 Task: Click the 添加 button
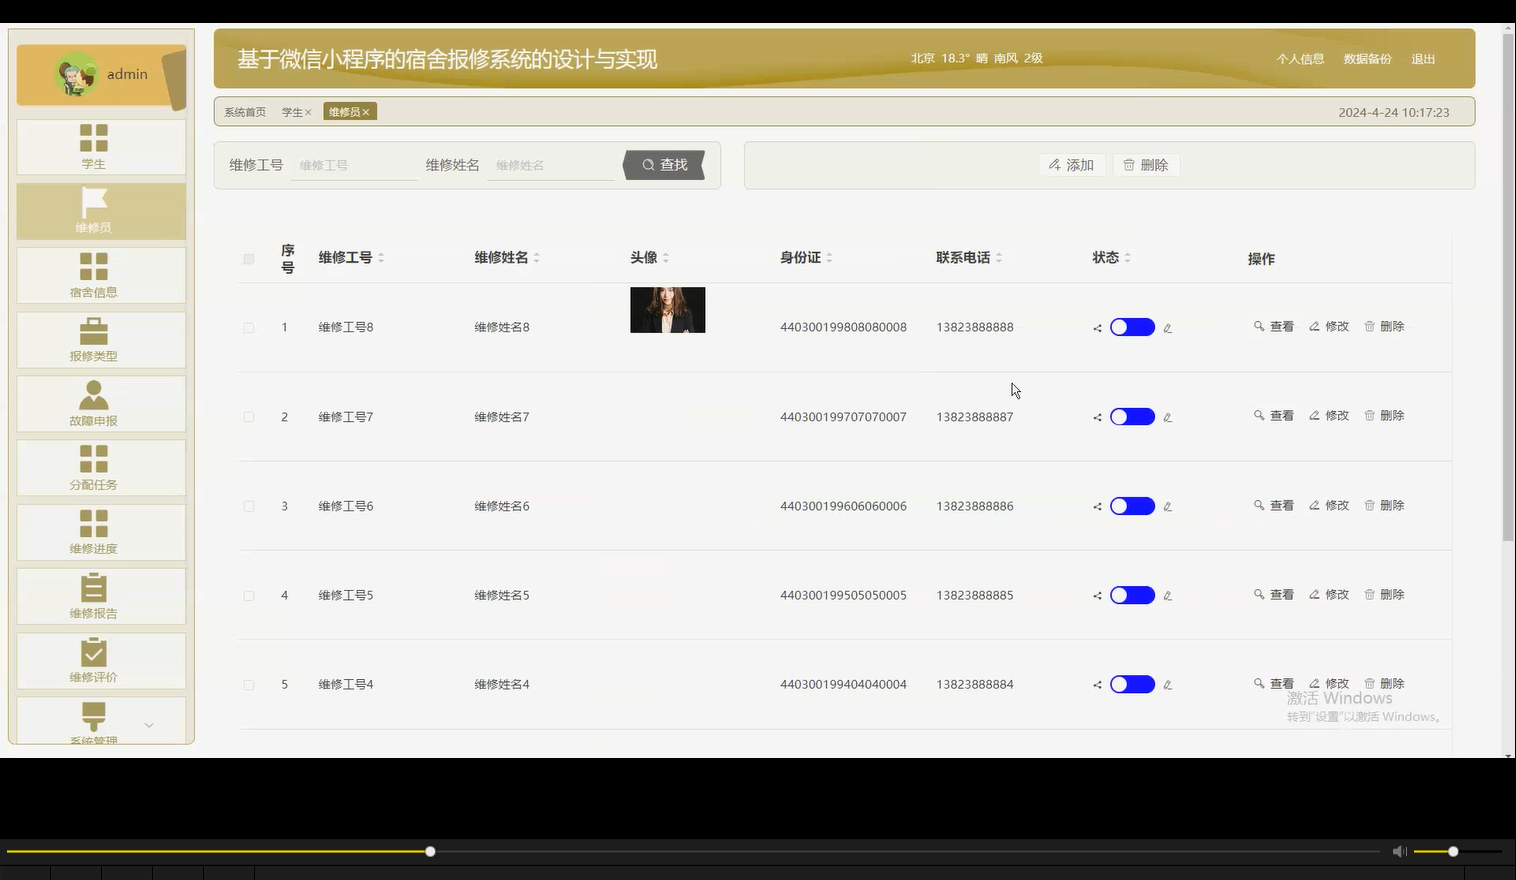coord(1071,165)
